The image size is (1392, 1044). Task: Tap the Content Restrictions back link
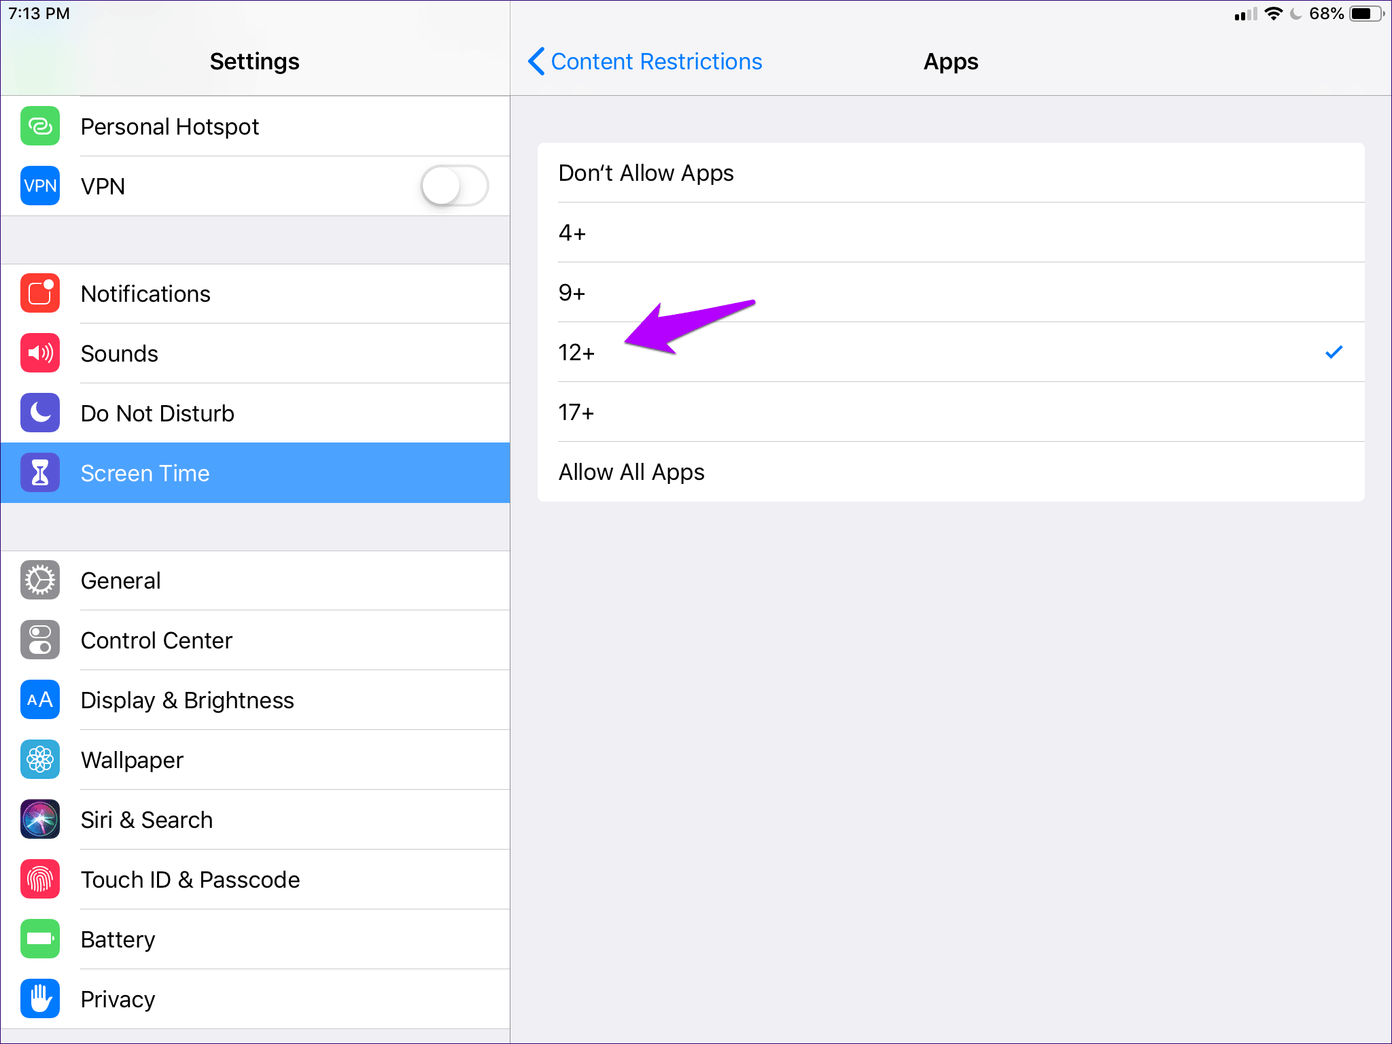[656, 62]
